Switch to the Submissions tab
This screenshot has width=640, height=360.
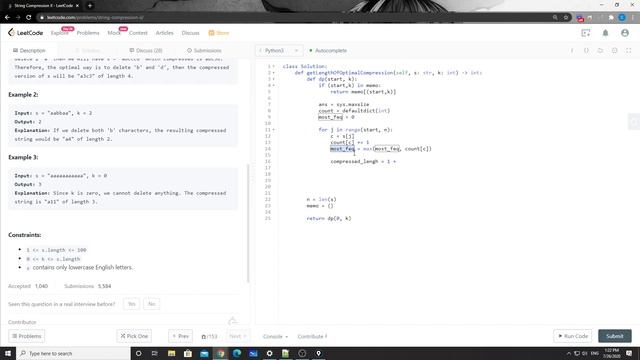204,51
